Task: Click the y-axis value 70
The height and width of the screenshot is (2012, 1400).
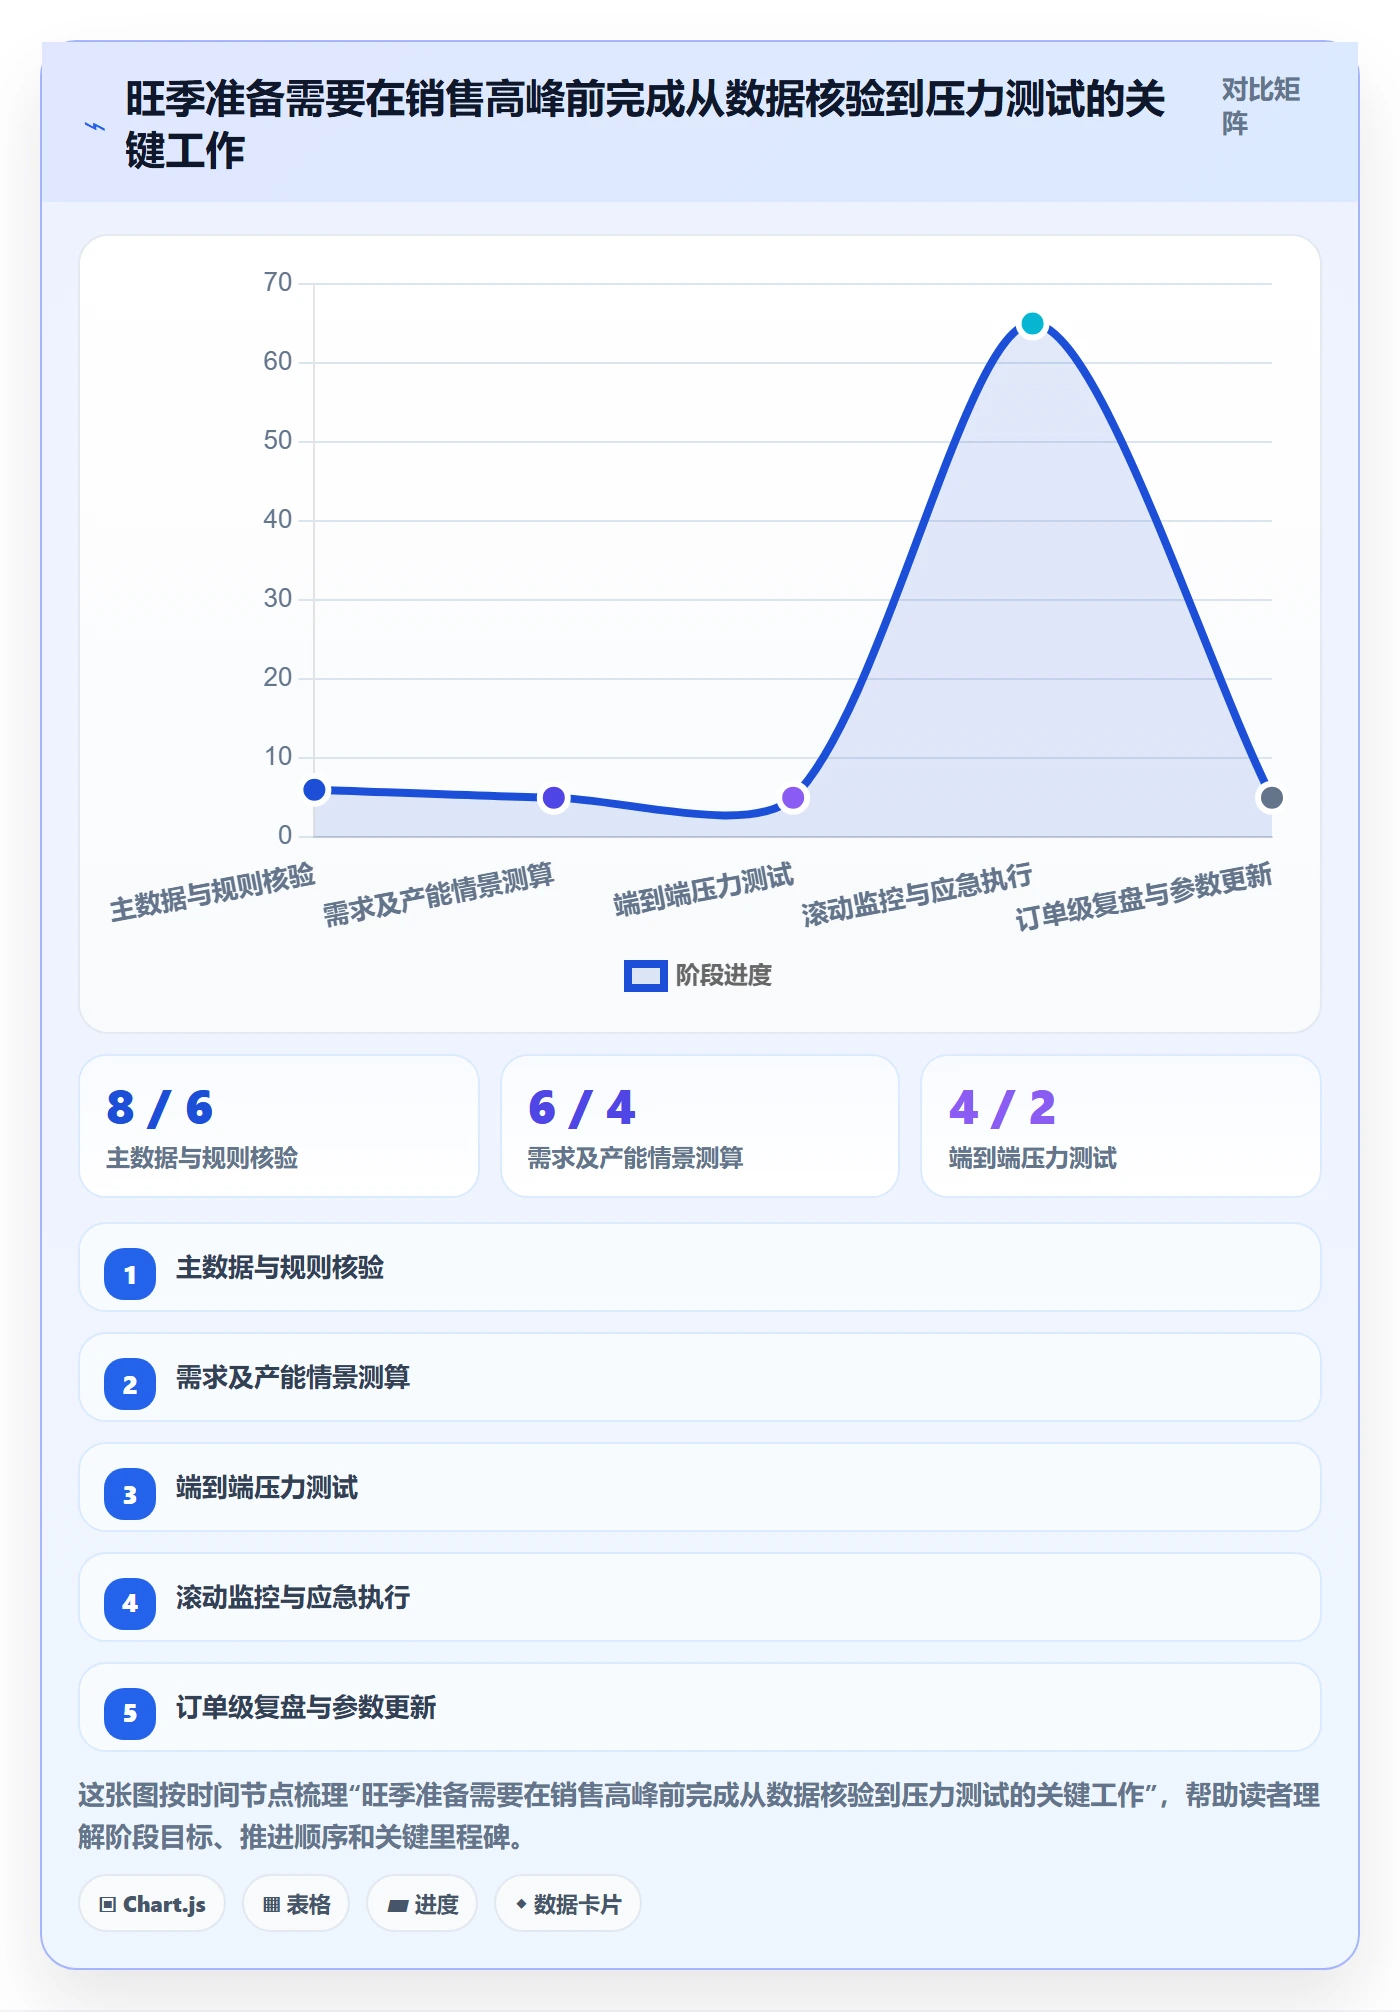Action: click(x=278, y=283)
